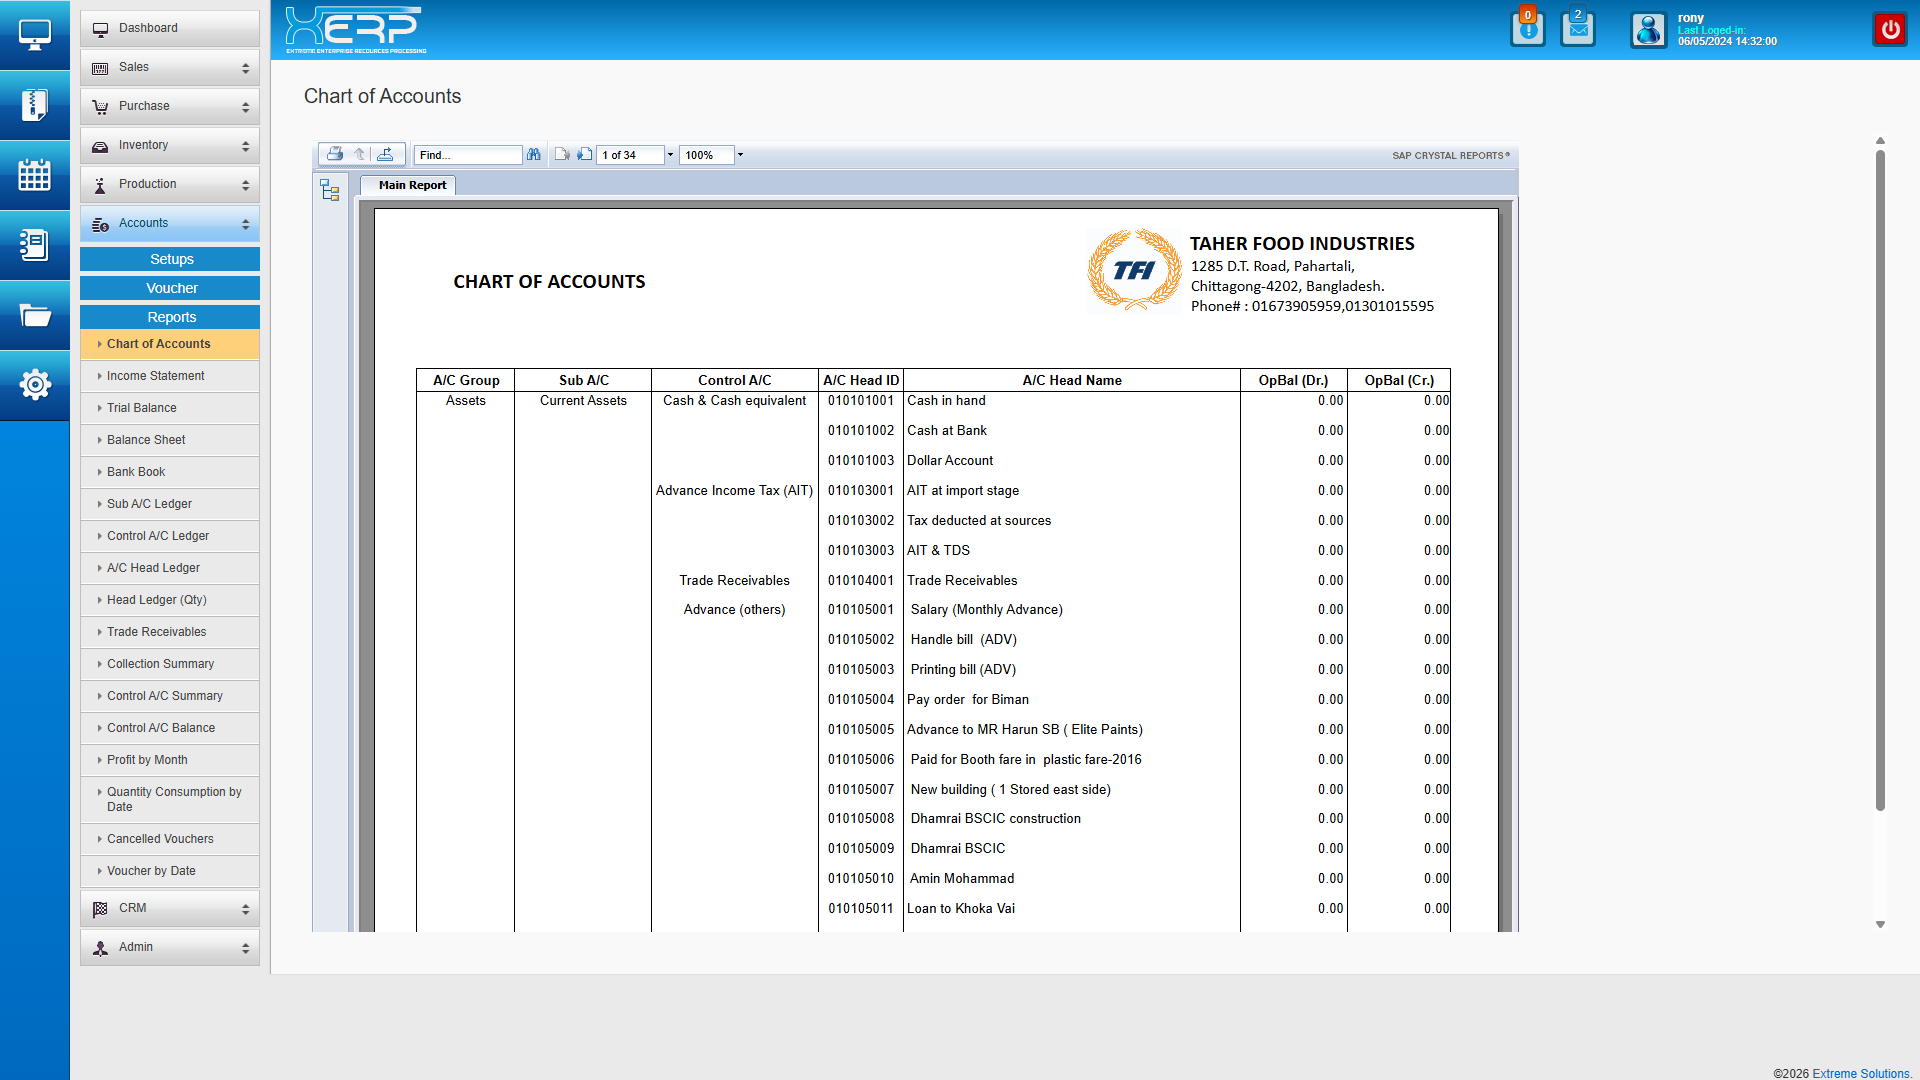Image resolution: width=1920 pixels, height=1080 pixels.
Task: Click the Find text input field
Action: (467, 155)
